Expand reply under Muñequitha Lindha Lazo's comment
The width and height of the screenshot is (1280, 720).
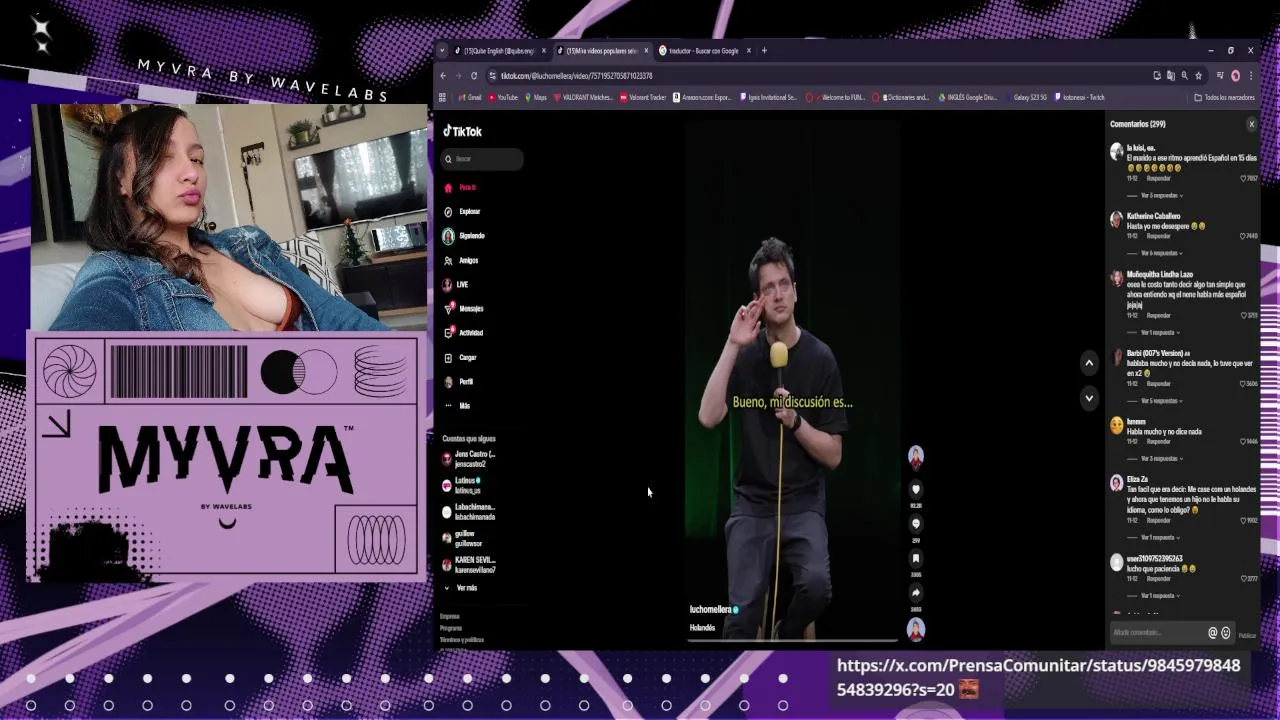(1161, 333)
